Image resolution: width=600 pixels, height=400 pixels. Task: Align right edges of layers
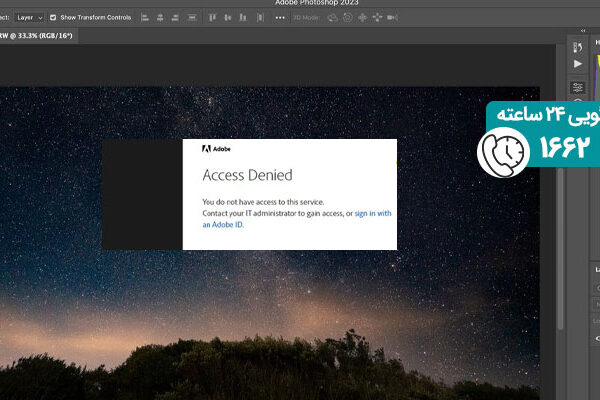175,18
